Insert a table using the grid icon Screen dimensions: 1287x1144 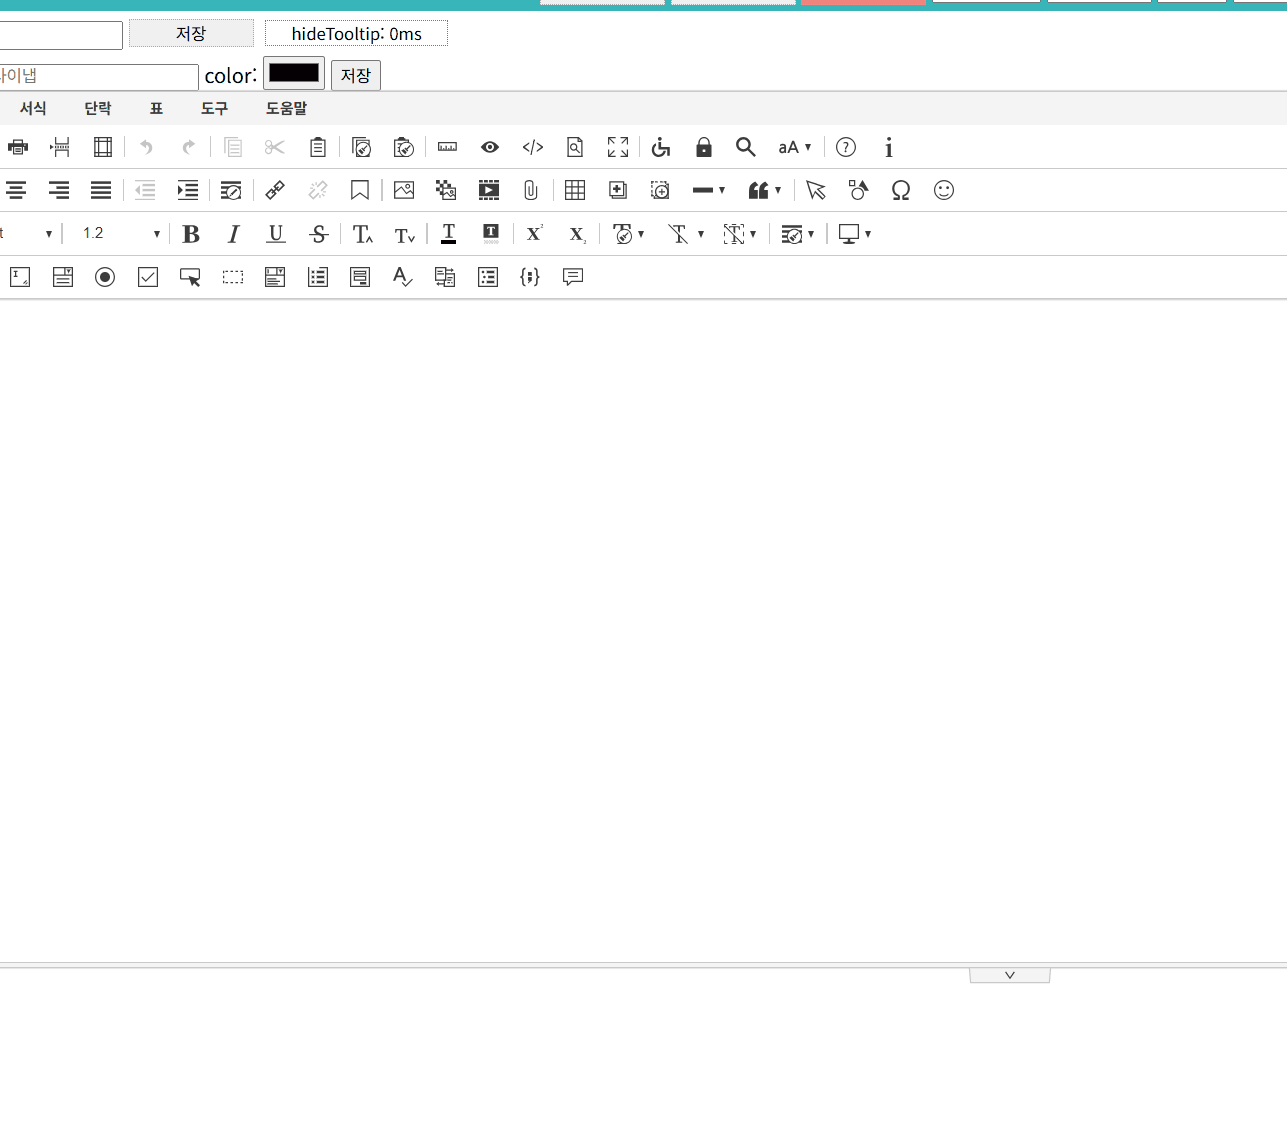[575, 190]
